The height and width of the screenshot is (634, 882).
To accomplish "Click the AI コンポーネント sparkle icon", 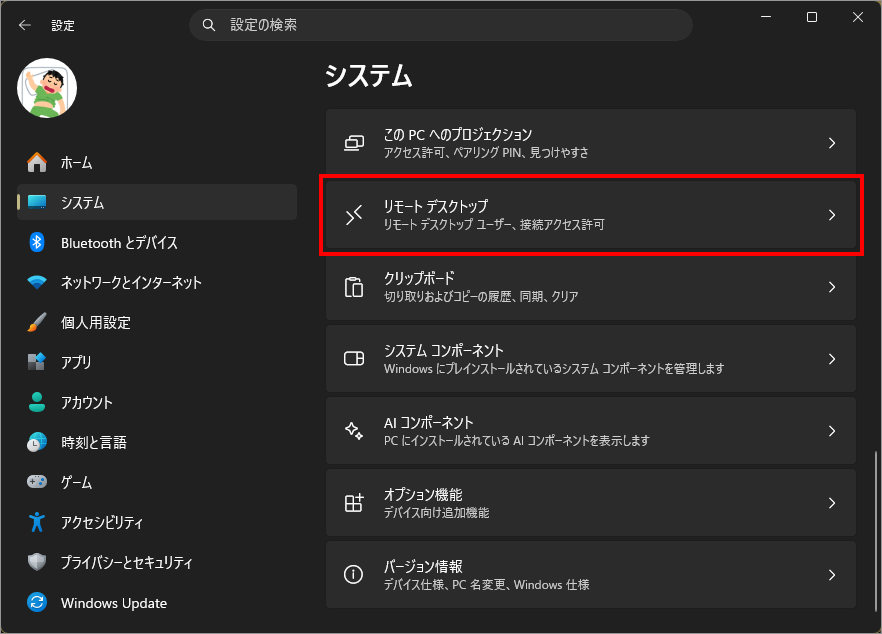I will pos(353,431).
